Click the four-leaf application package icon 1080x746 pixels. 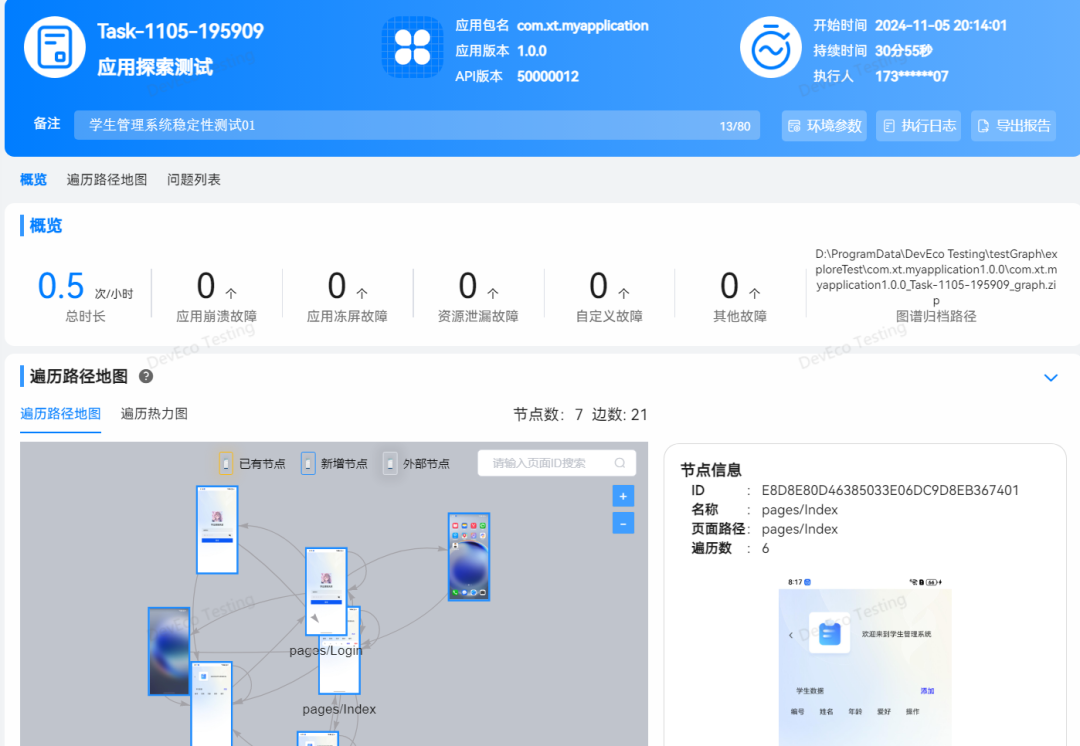point(413,47)
